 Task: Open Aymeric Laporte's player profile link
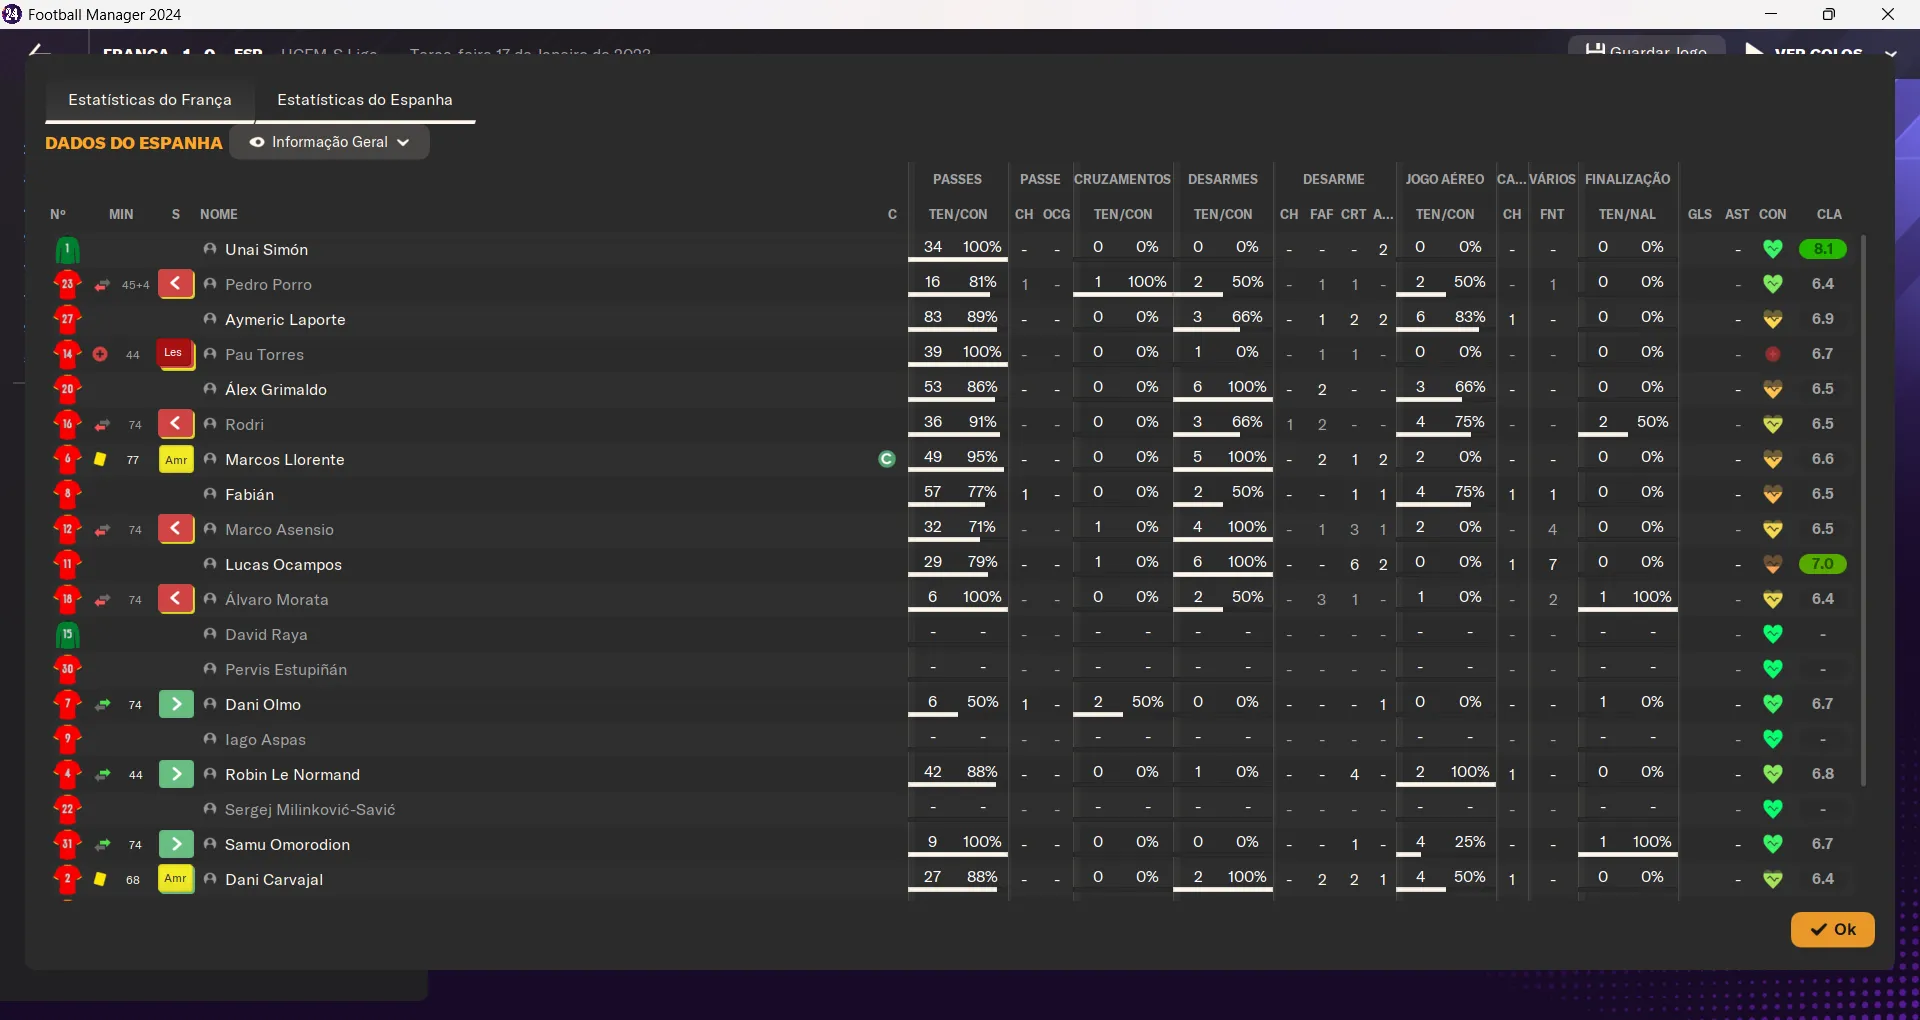pyautogui.click(x=285, y=320)
